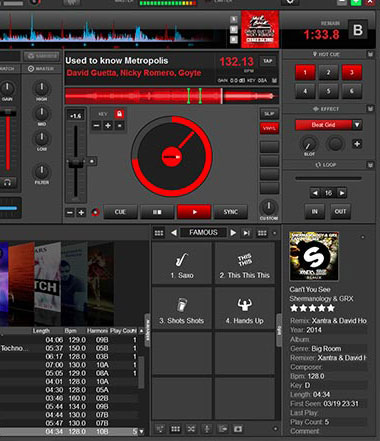Click the five-star track rating

312,308
